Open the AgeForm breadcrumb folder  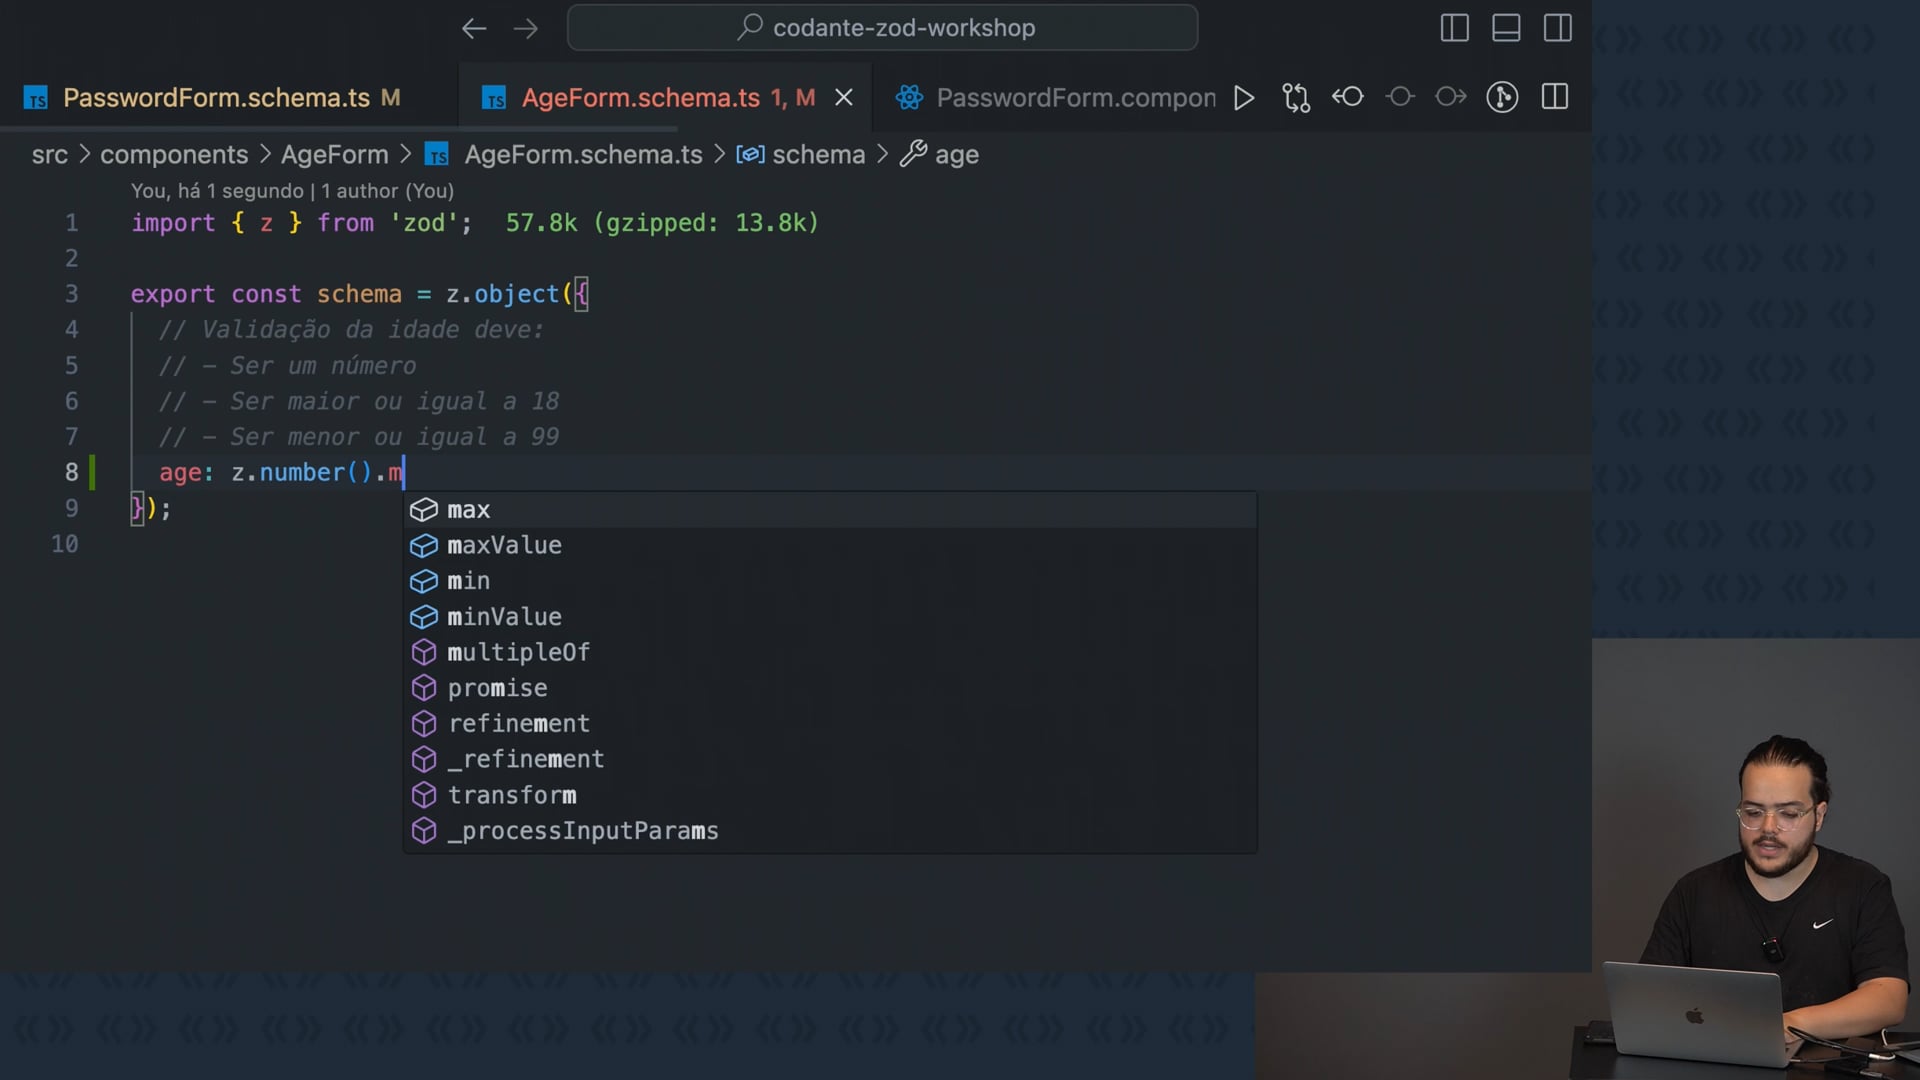pos(334,154)
